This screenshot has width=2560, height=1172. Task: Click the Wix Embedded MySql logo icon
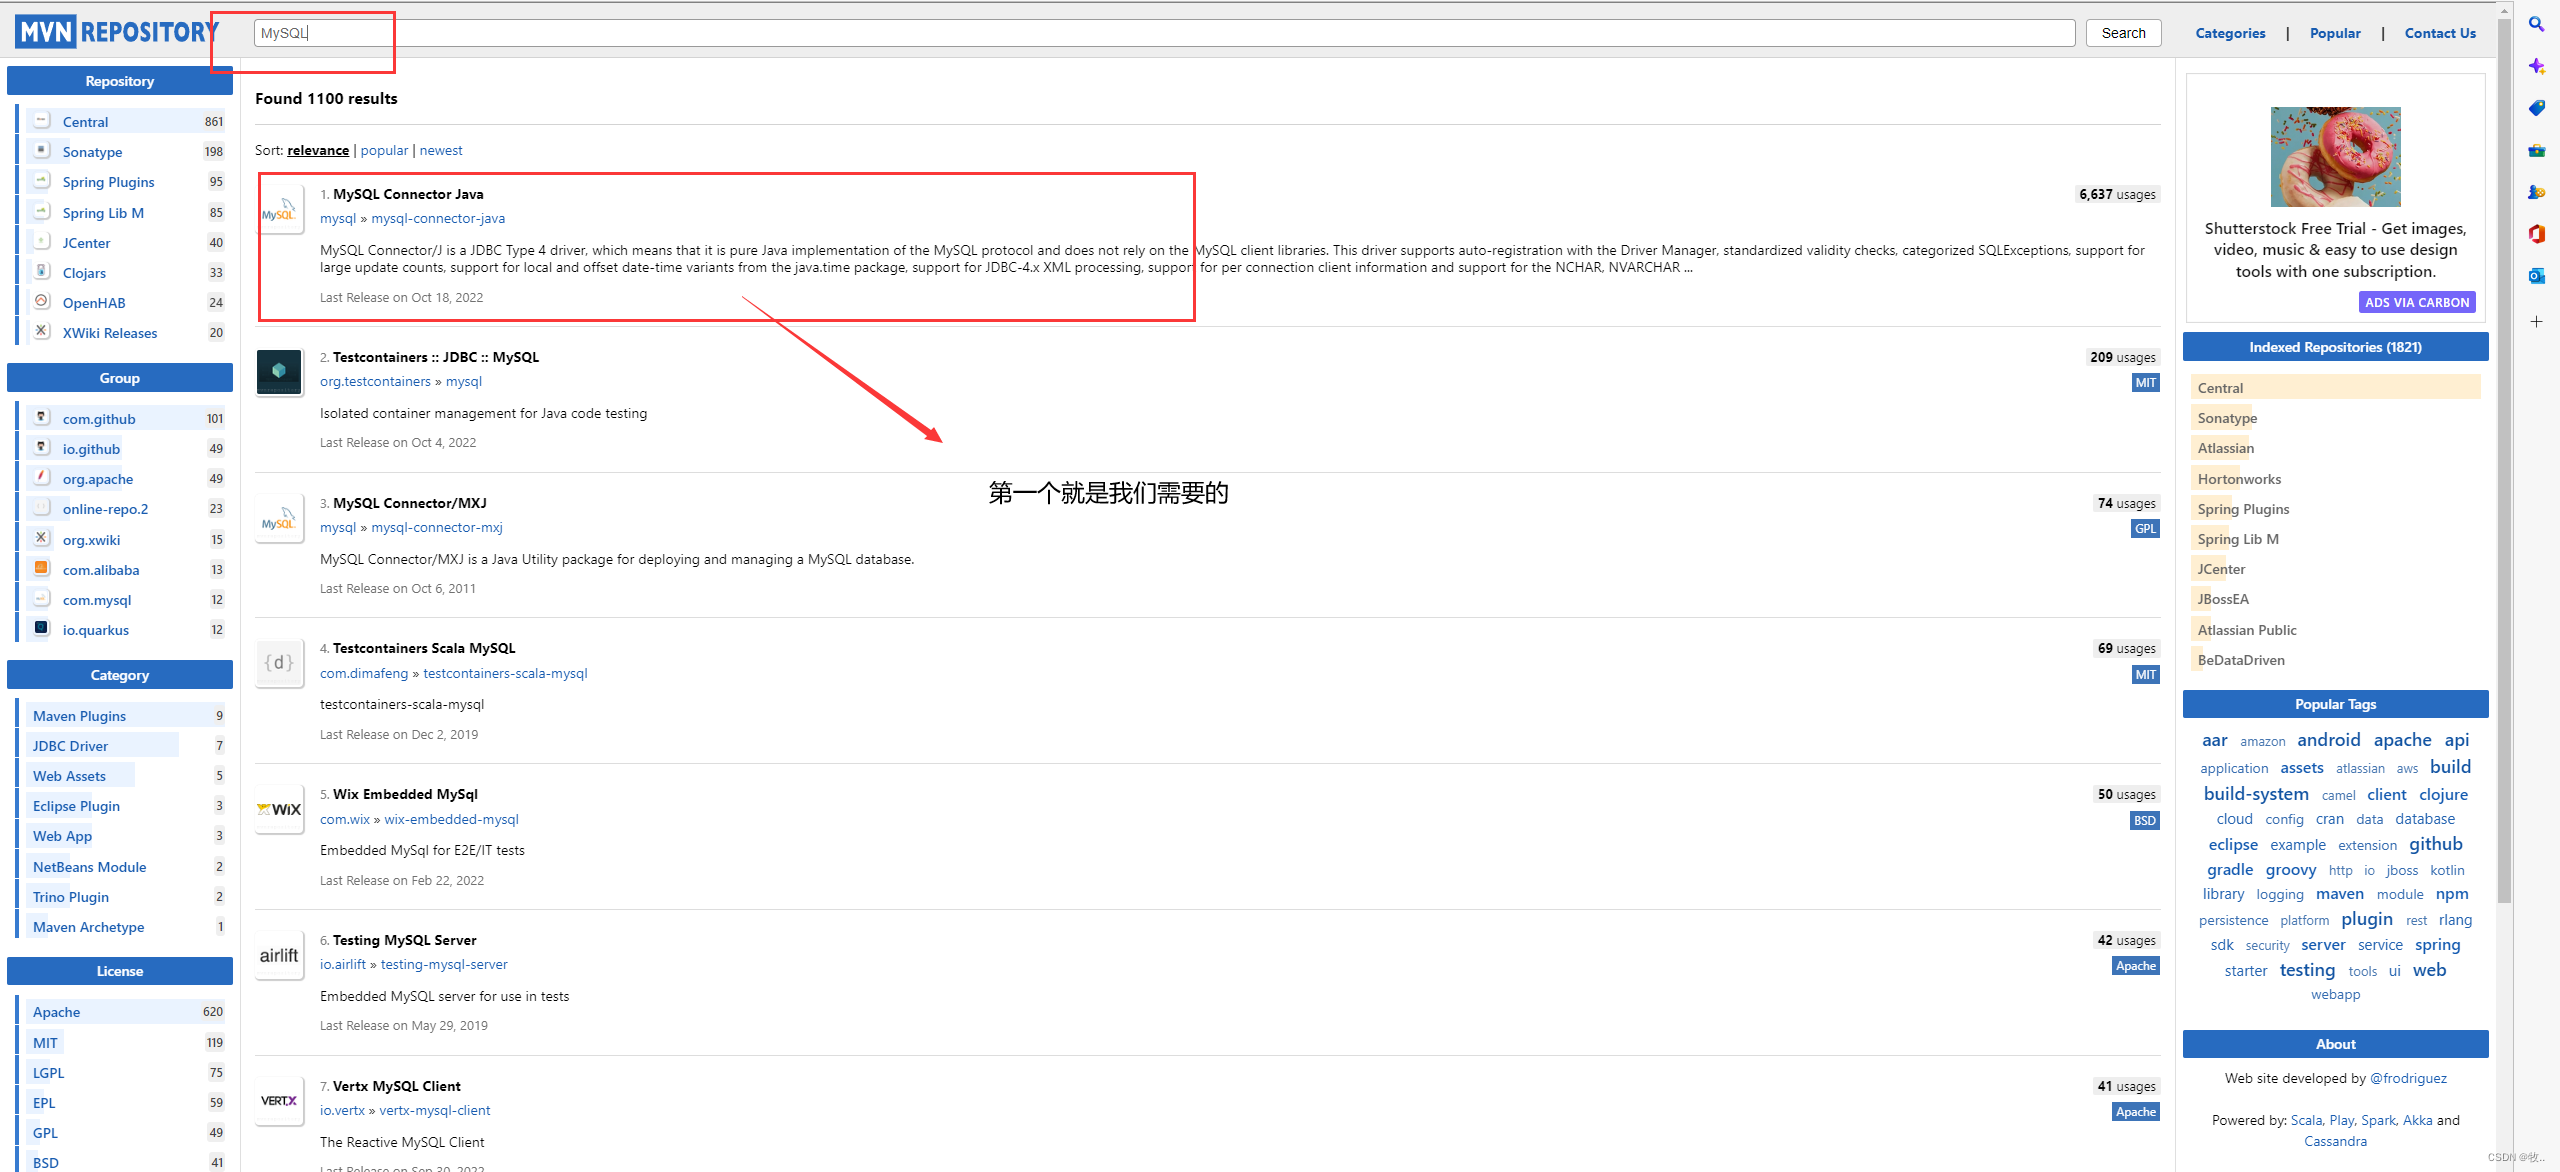pos(279,809)
